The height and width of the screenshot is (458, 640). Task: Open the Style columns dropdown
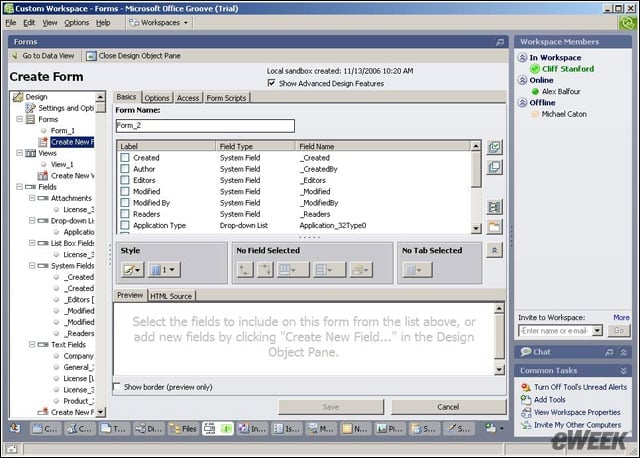coord(164,269)
